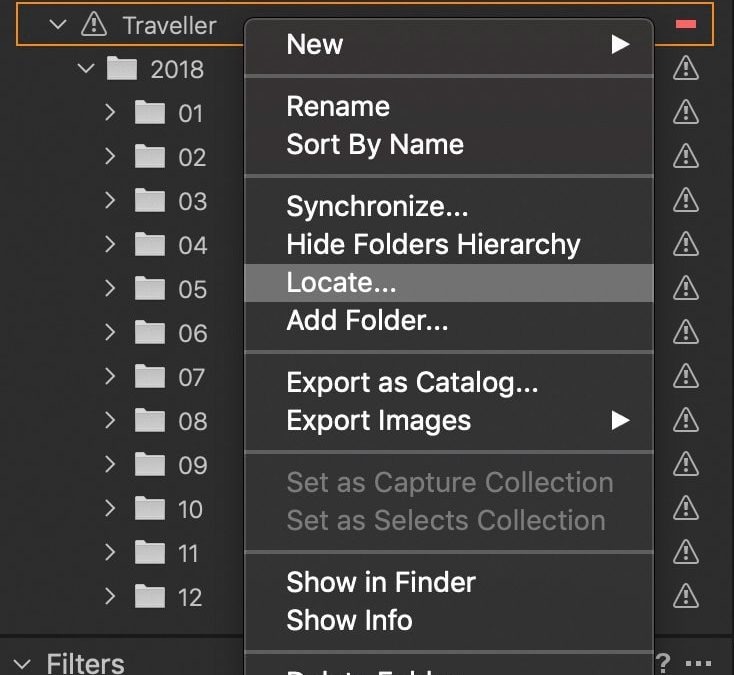Expand folder 01 with its chevron
This screenshot has width=734, height=675.
(110, 113)
